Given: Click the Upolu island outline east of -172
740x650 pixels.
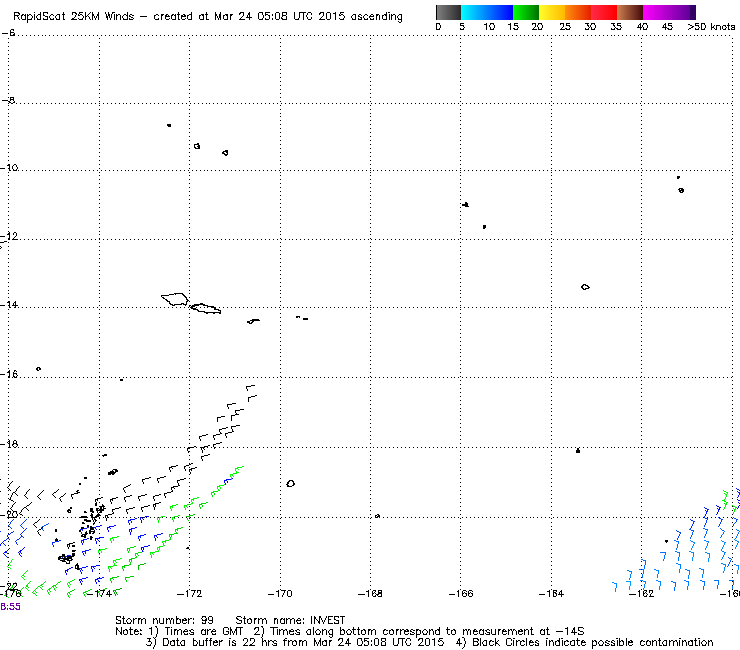Looking at the screenshot, I should pos(205,308).
